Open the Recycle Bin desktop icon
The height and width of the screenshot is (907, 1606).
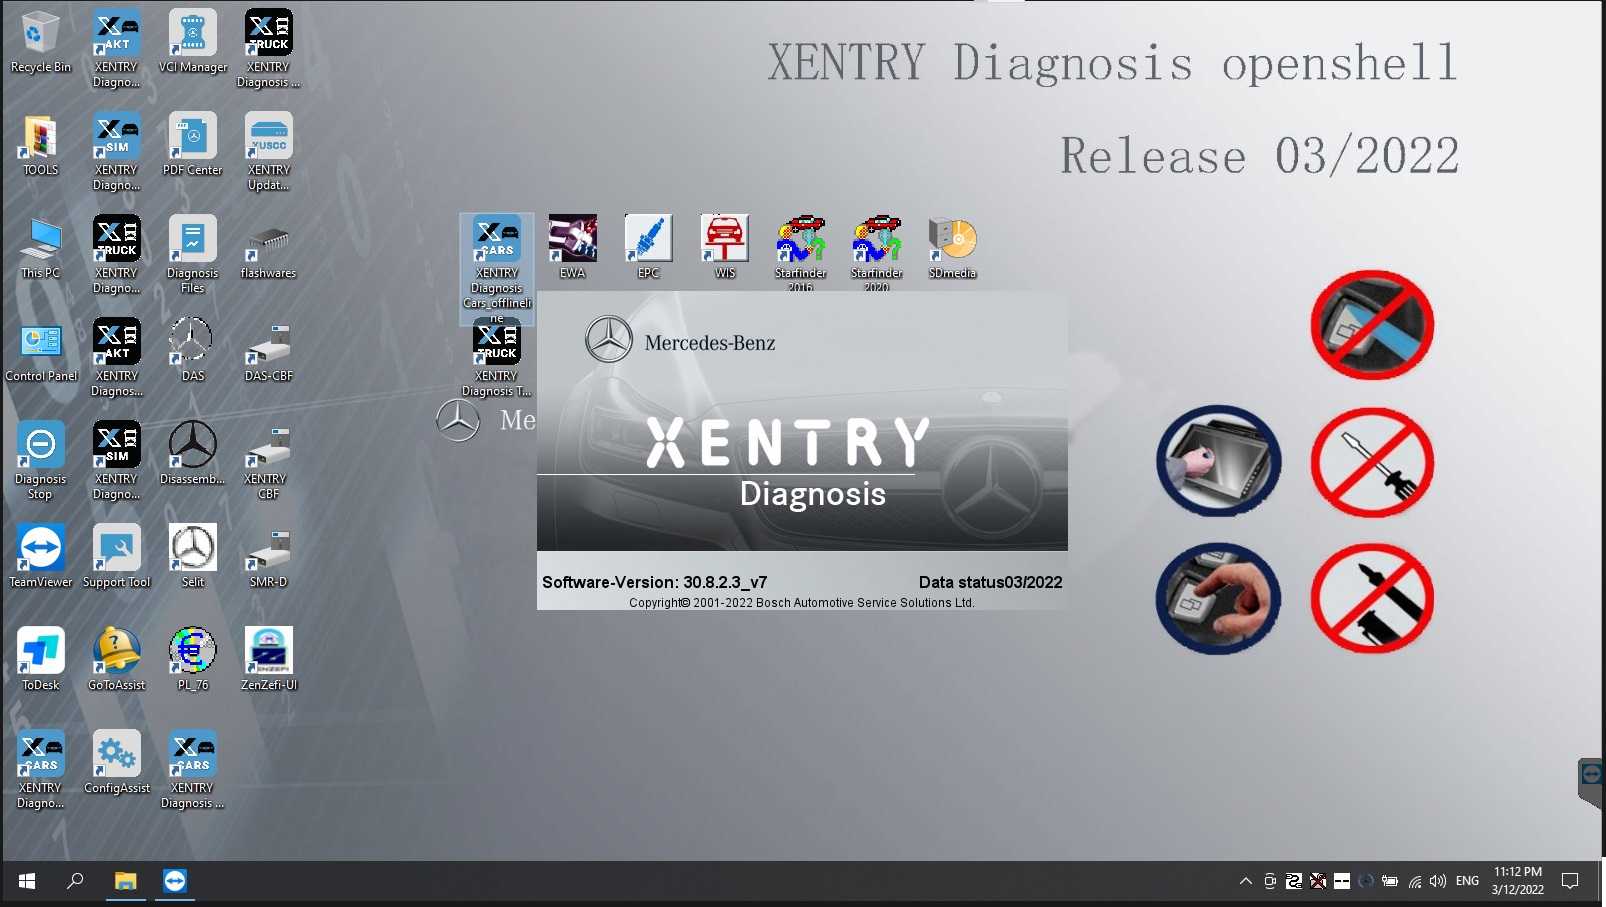(40, 42)
